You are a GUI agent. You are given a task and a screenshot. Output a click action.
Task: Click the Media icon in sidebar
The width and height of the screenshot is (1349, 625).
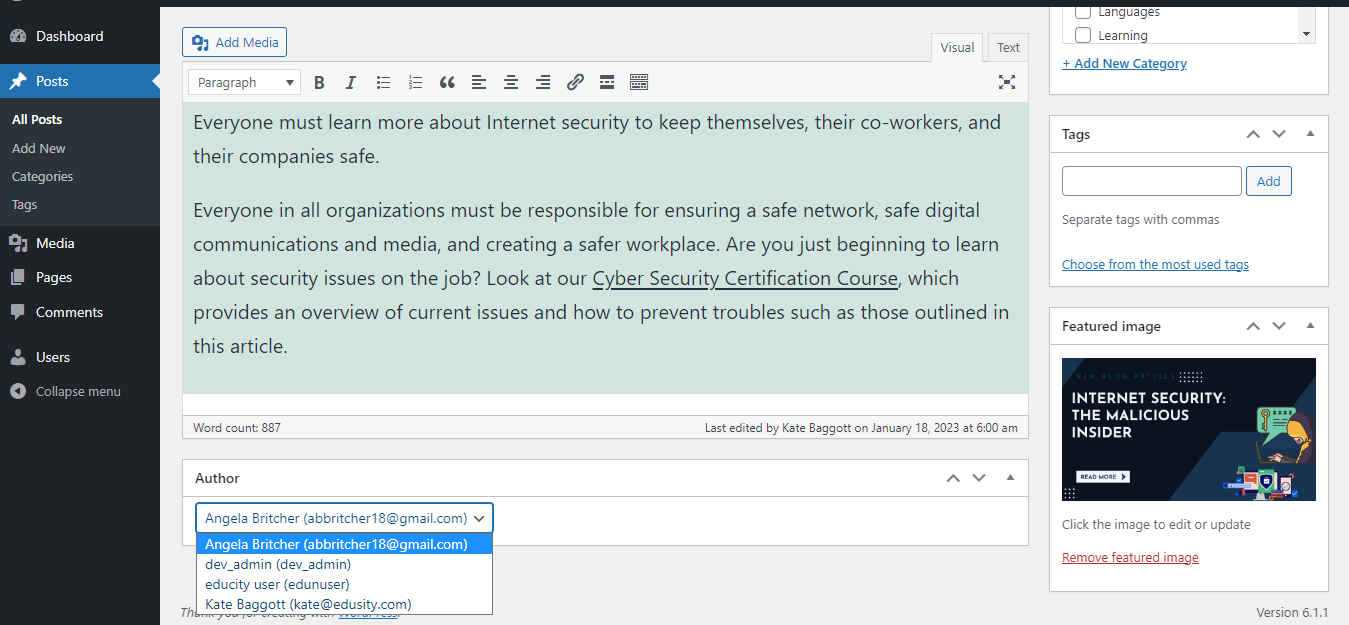[18, 243]
